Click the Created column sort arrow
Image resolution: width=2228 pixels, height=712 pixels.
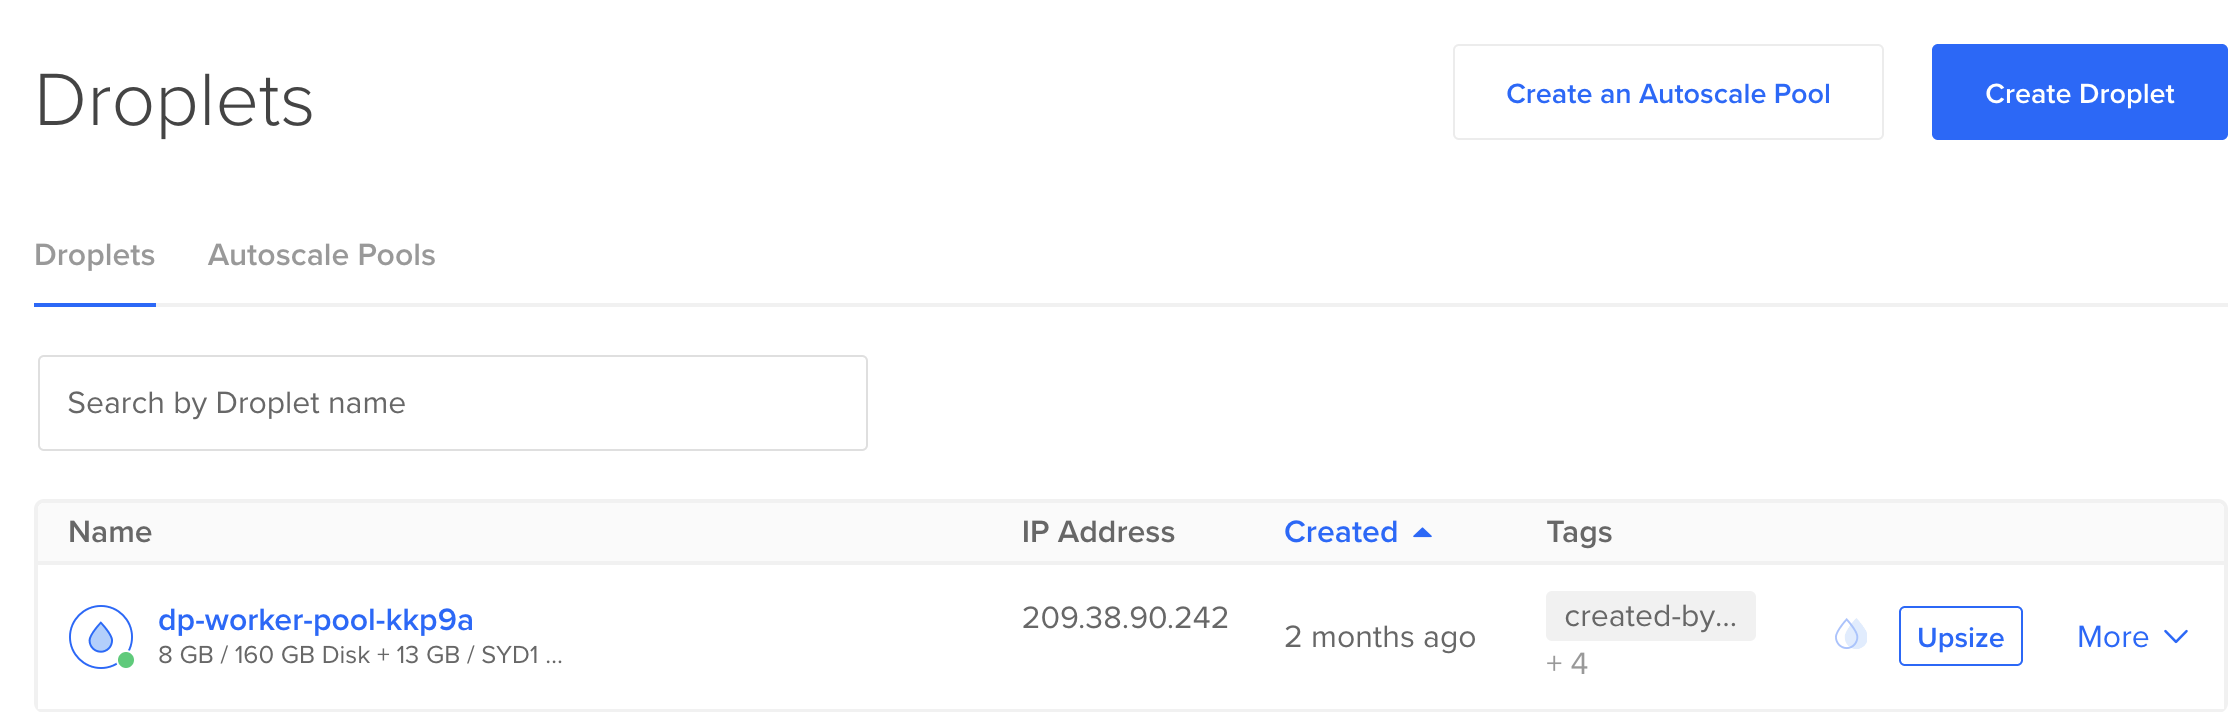point(1422,533)
